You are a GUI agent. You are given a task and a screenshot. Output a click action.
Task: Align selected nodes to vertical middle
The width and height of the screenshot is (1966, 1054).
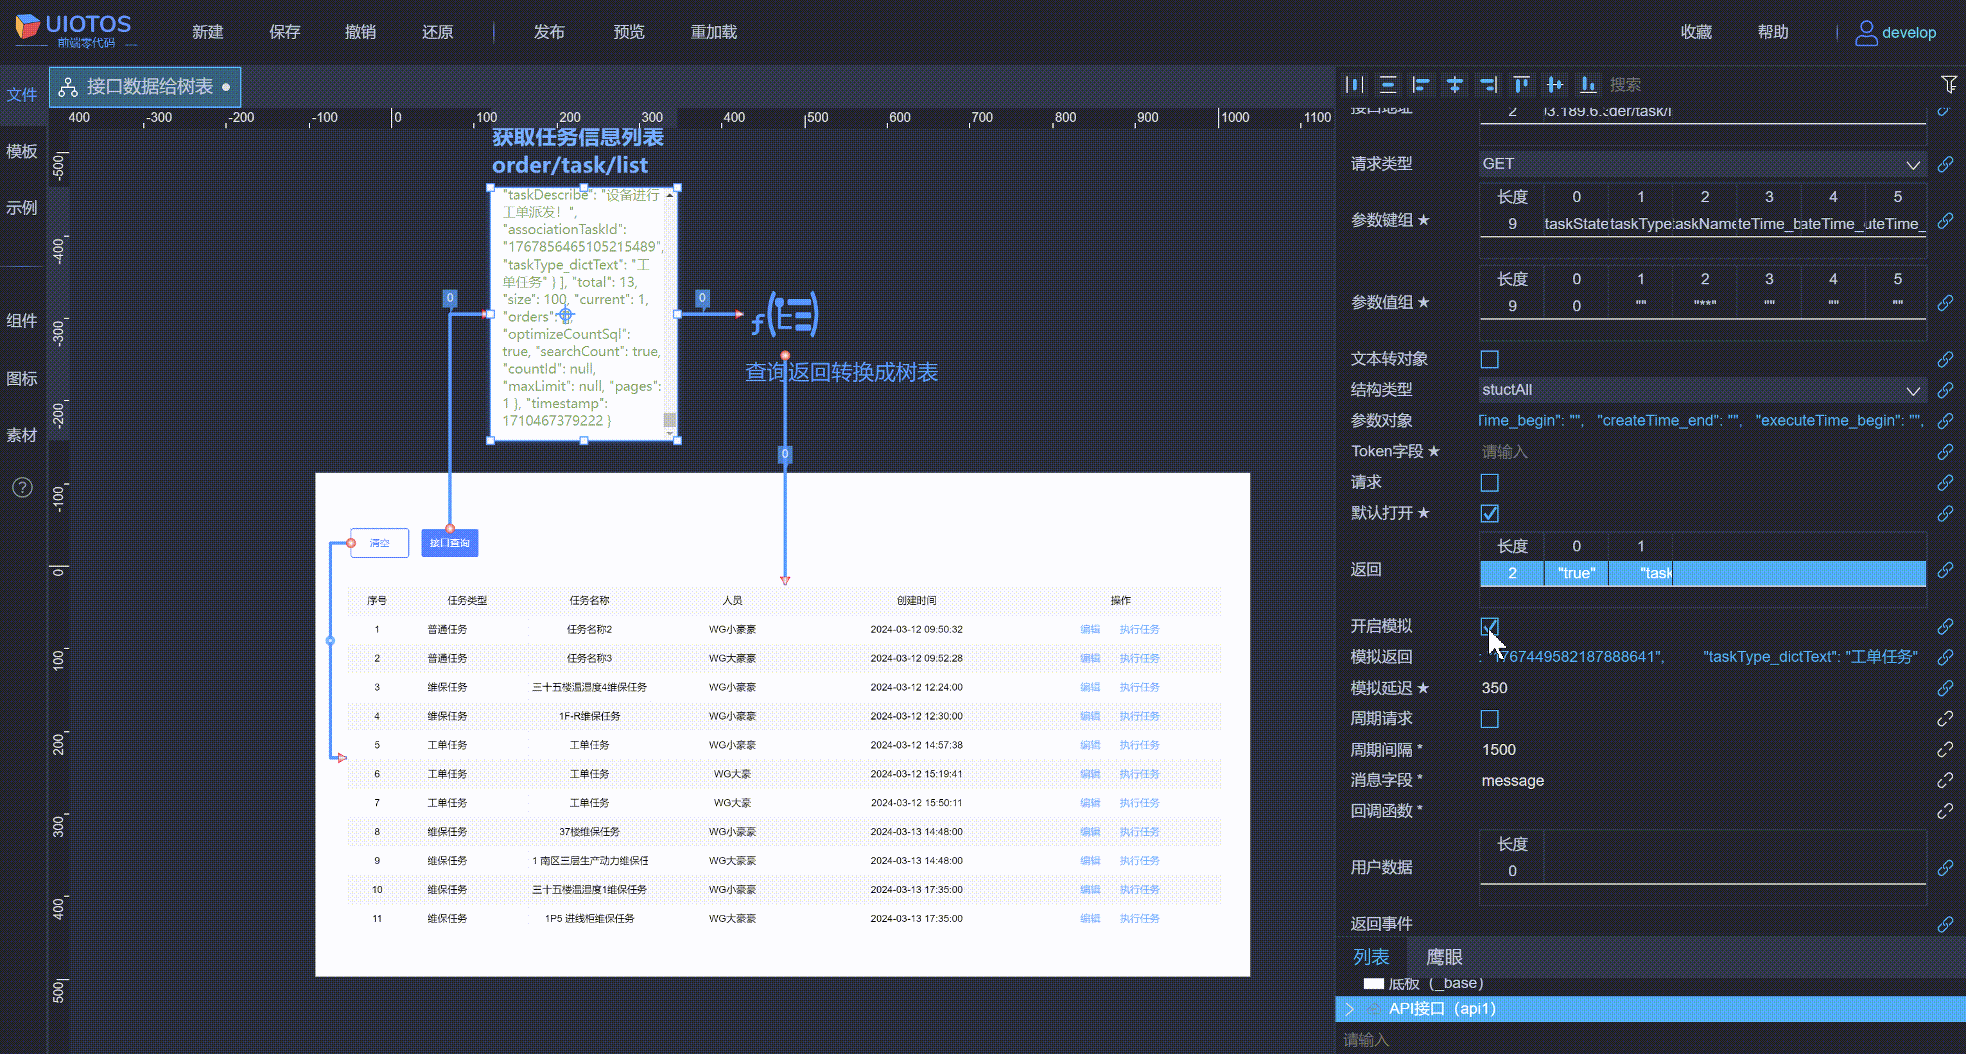pyautogui.click(x=1555, y=85)
